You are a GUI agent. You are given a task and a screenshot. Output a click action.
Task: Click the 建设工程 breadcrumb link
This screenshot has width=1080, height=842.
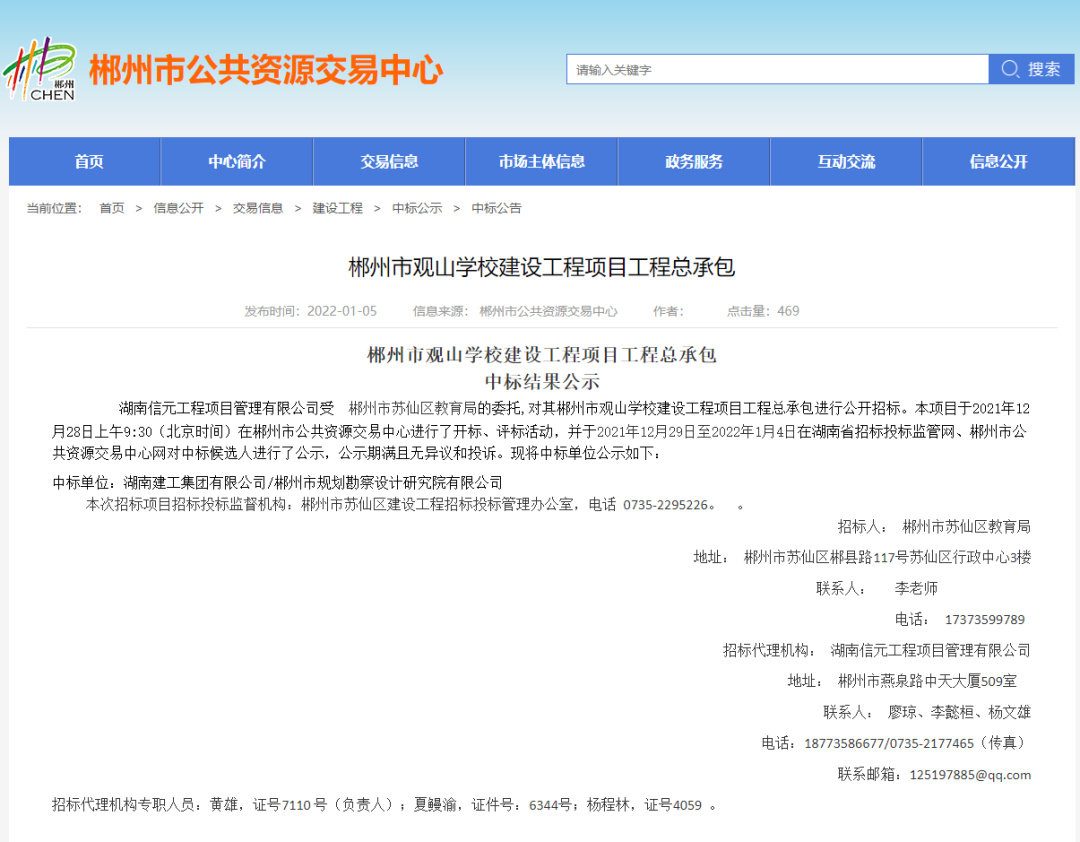click(x=338, y=208)
